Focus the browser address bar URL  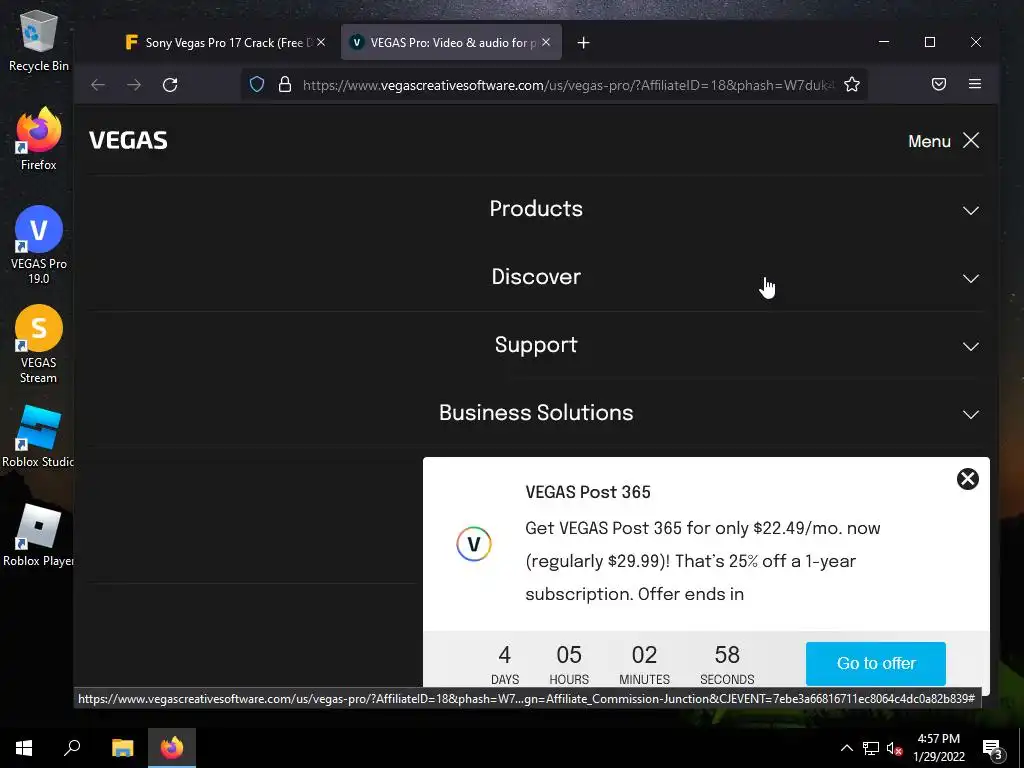568,85
